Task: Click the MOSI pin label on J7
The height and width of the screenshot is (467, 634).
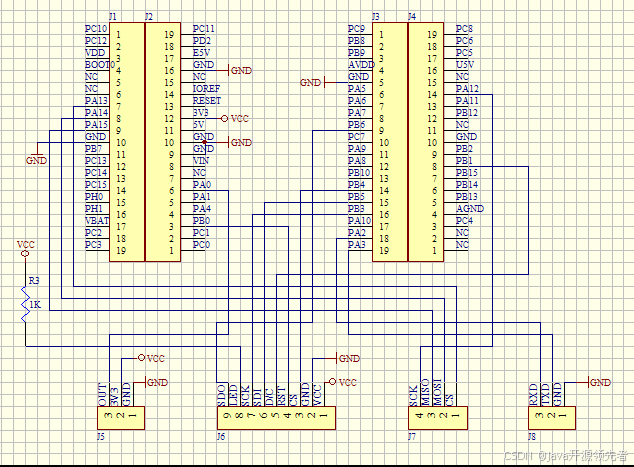Action: pos(437,392)
